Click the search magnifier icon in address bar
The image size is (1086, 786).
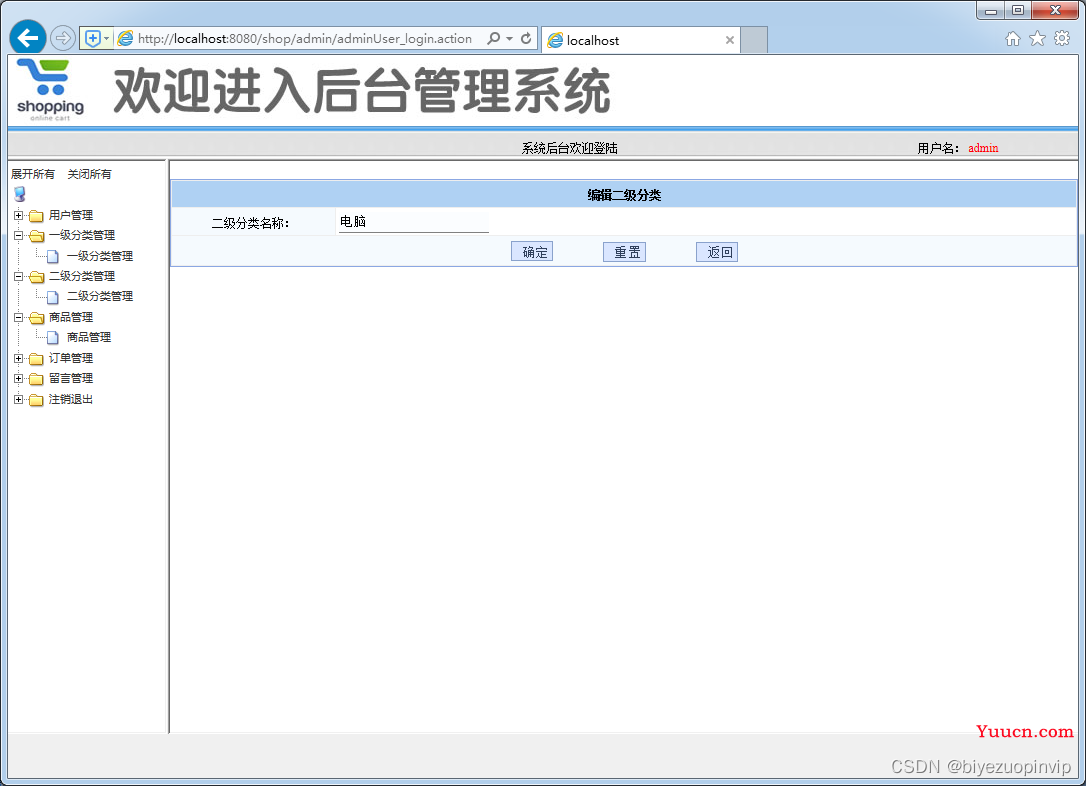point(493,38)
